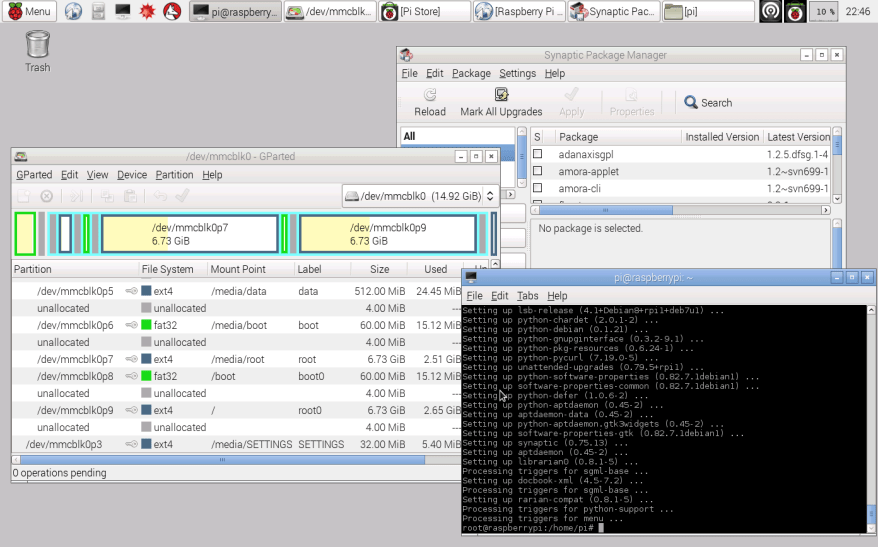The width and height of the screenshot is (878, 547).
Task: Click GParted Delete partition toolbar icon
Action: tap(47, 196)
